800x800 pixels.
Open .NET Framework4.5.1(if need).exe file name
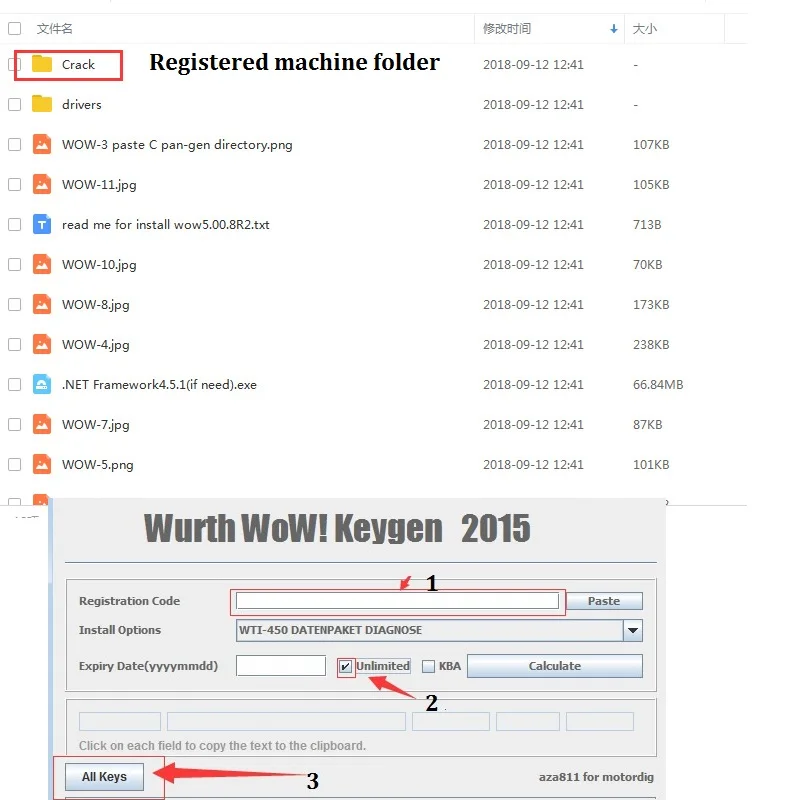(159, 385)
